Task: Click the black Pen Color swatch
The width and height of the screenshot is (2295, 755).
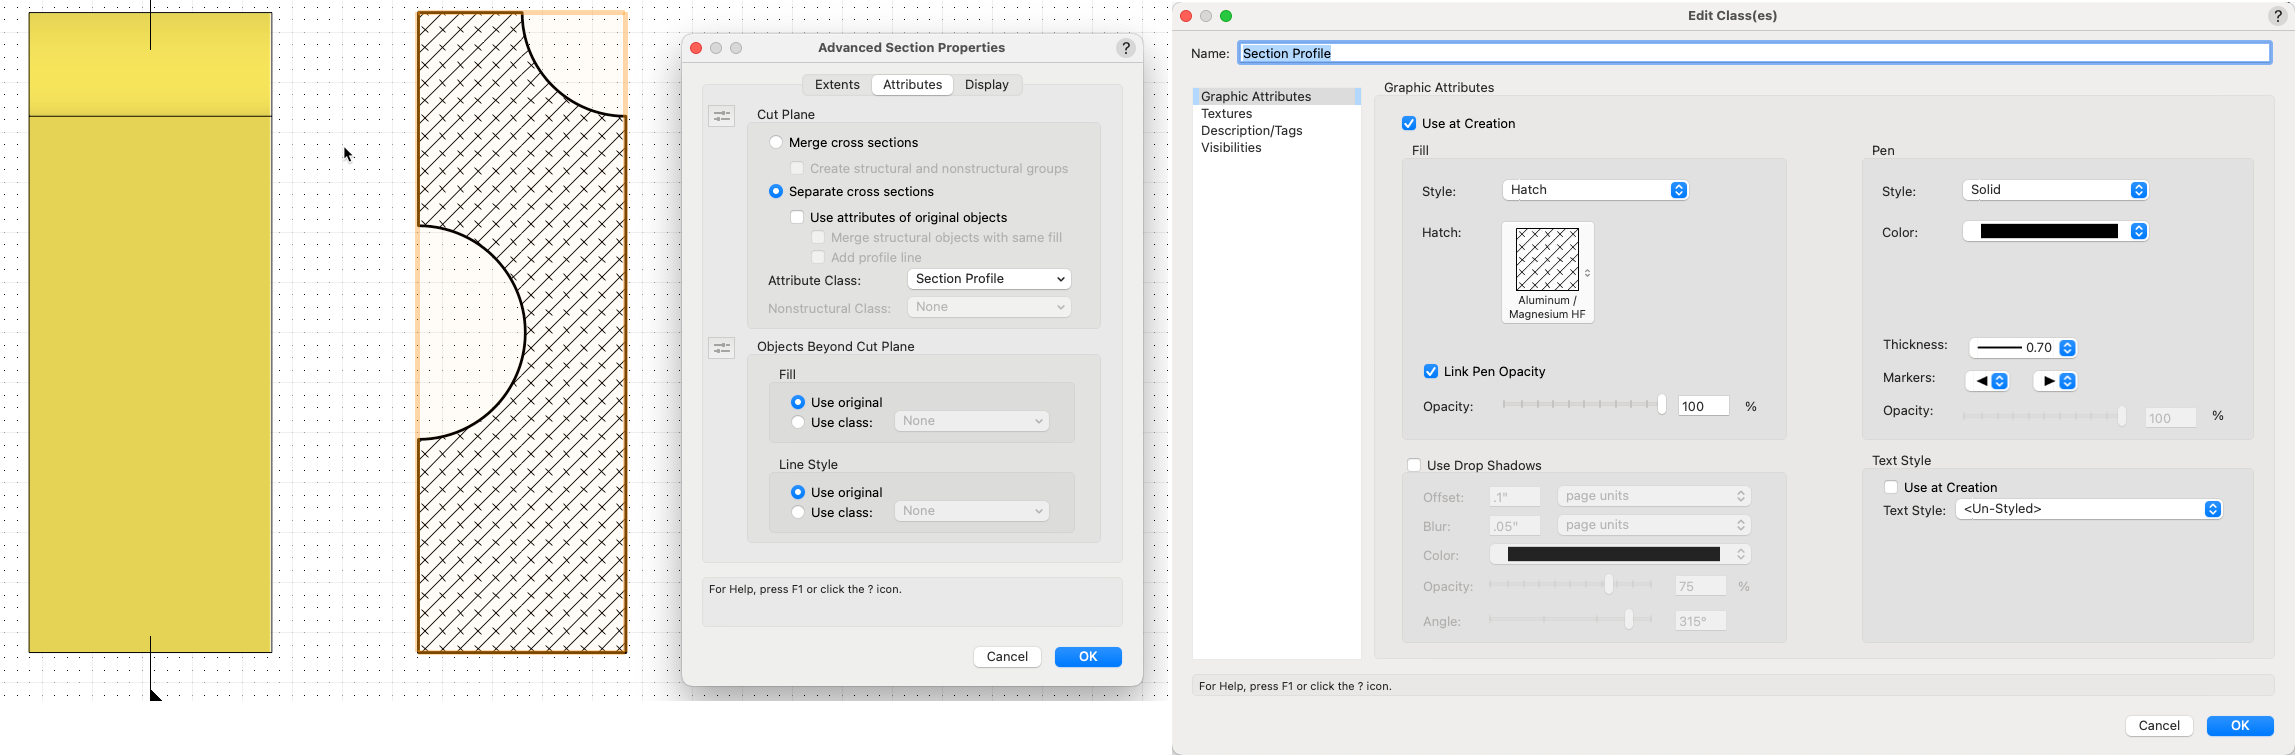Action: 2048,232
